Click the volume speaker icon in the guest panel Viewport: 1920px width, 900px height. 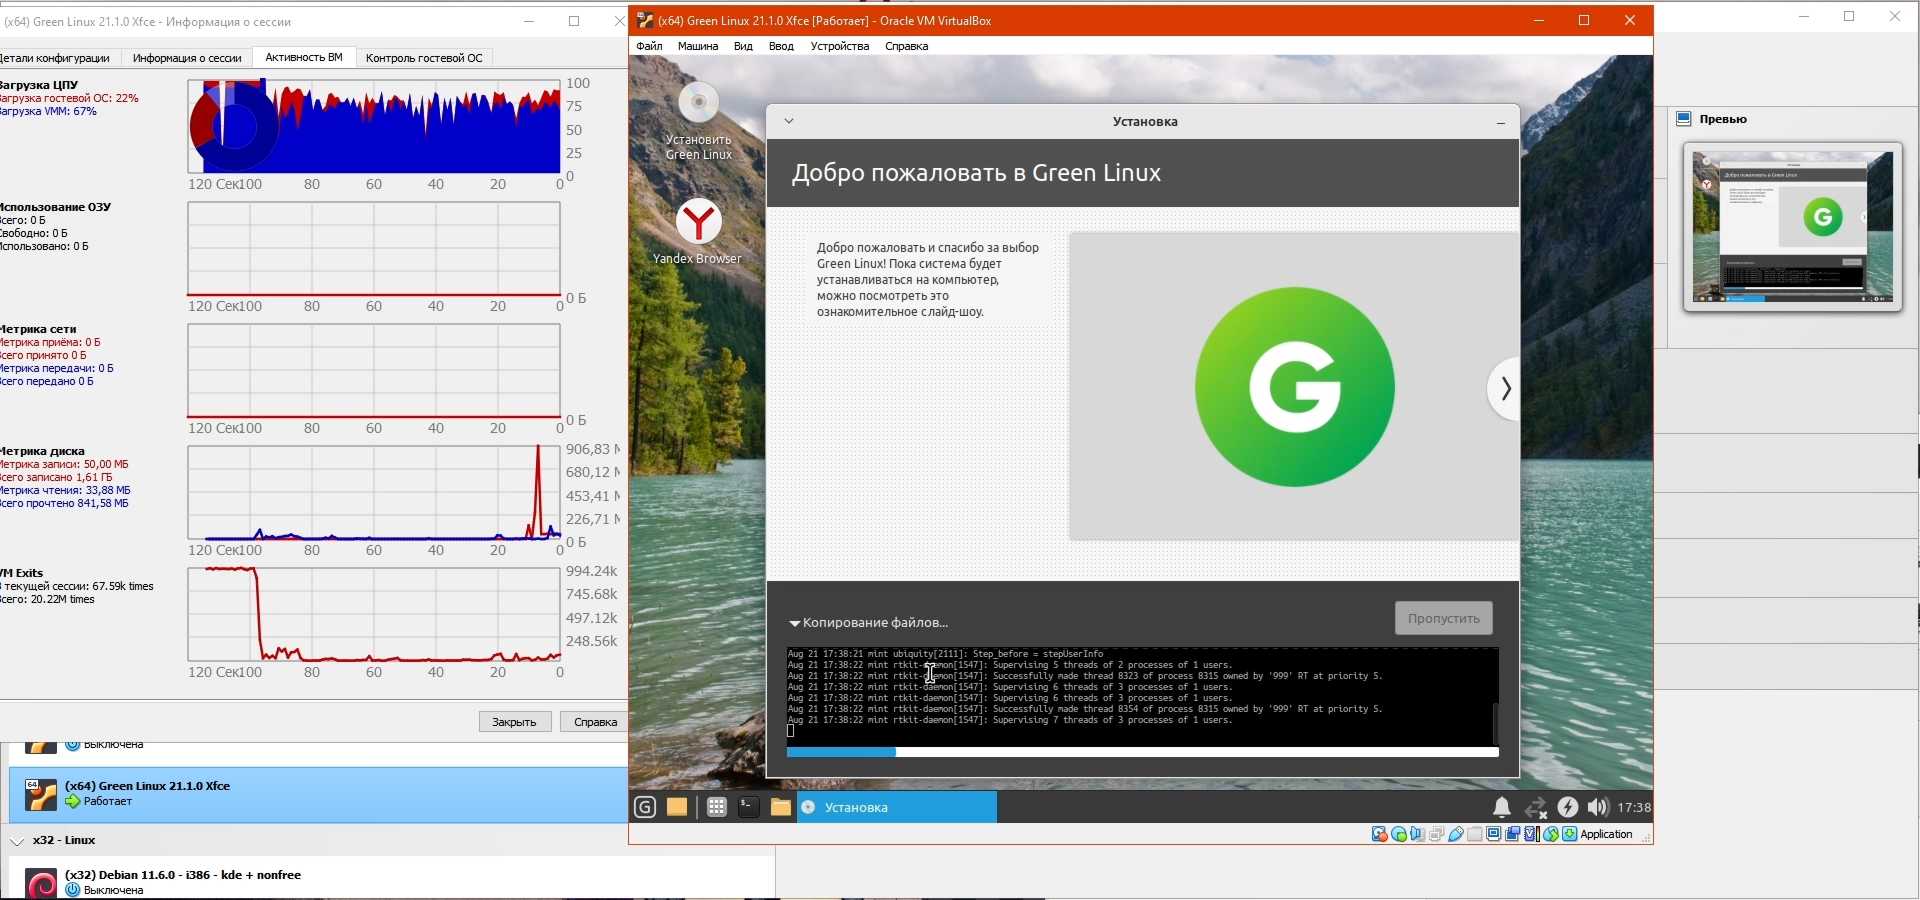(1598, 807)
